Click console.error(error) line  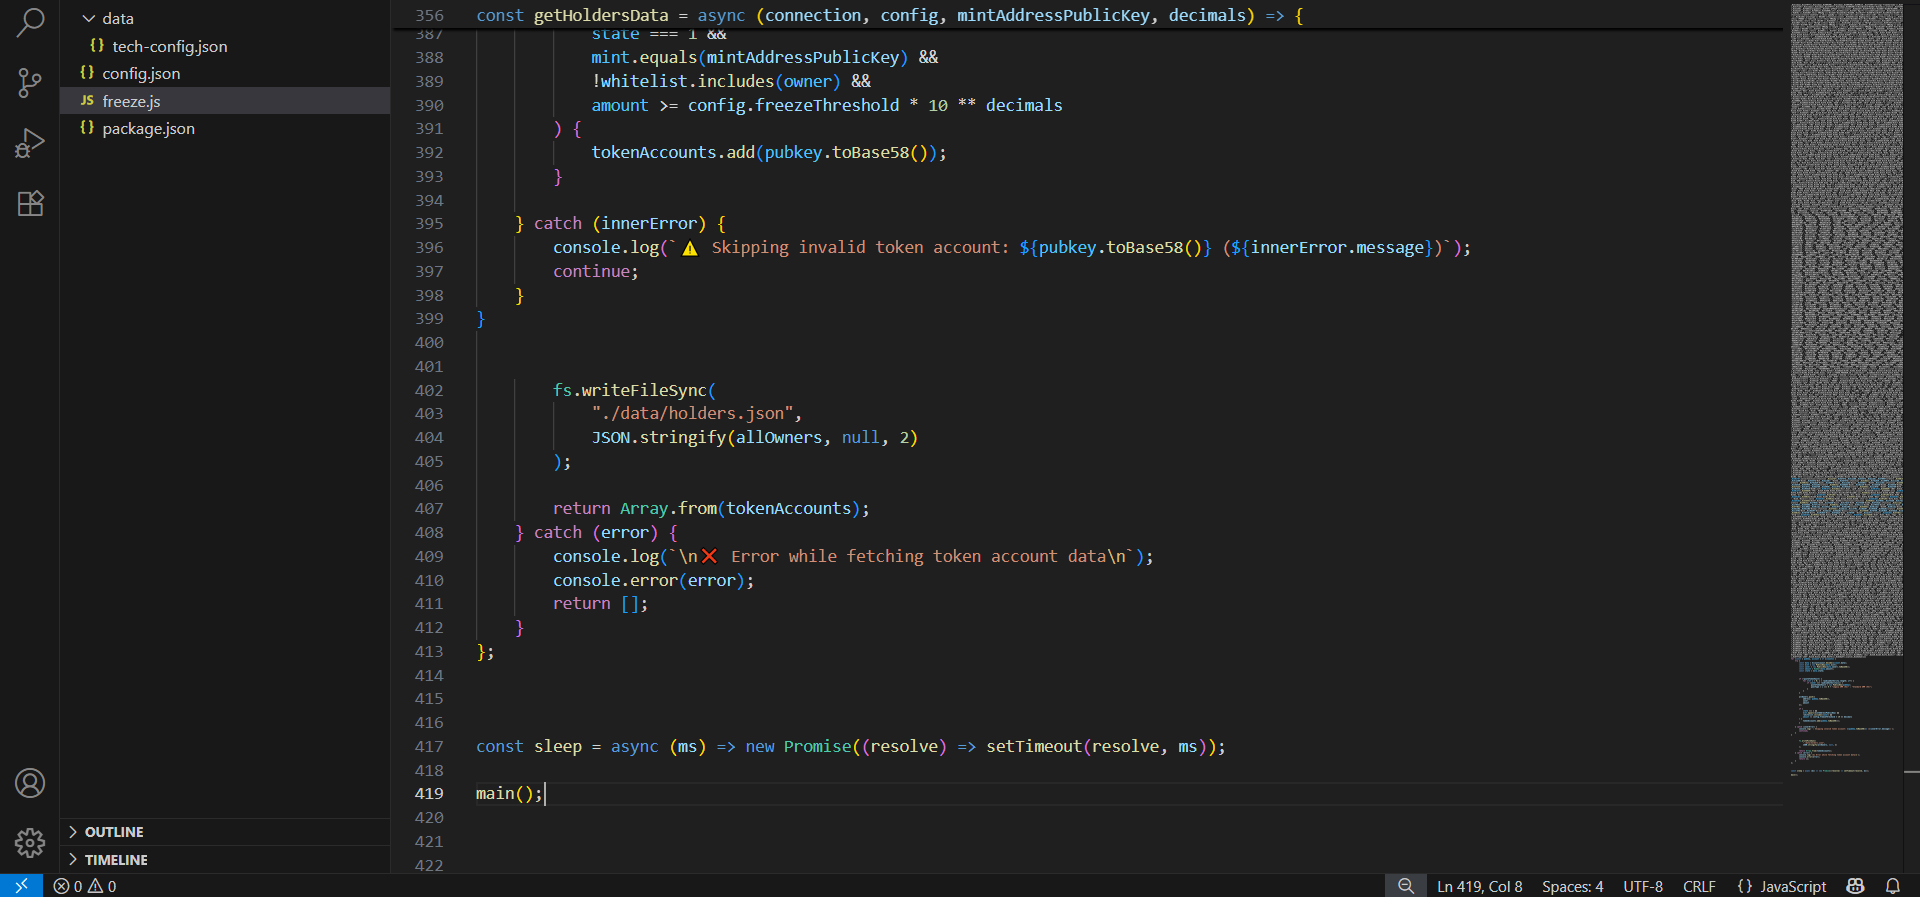(x=653, y=580)
